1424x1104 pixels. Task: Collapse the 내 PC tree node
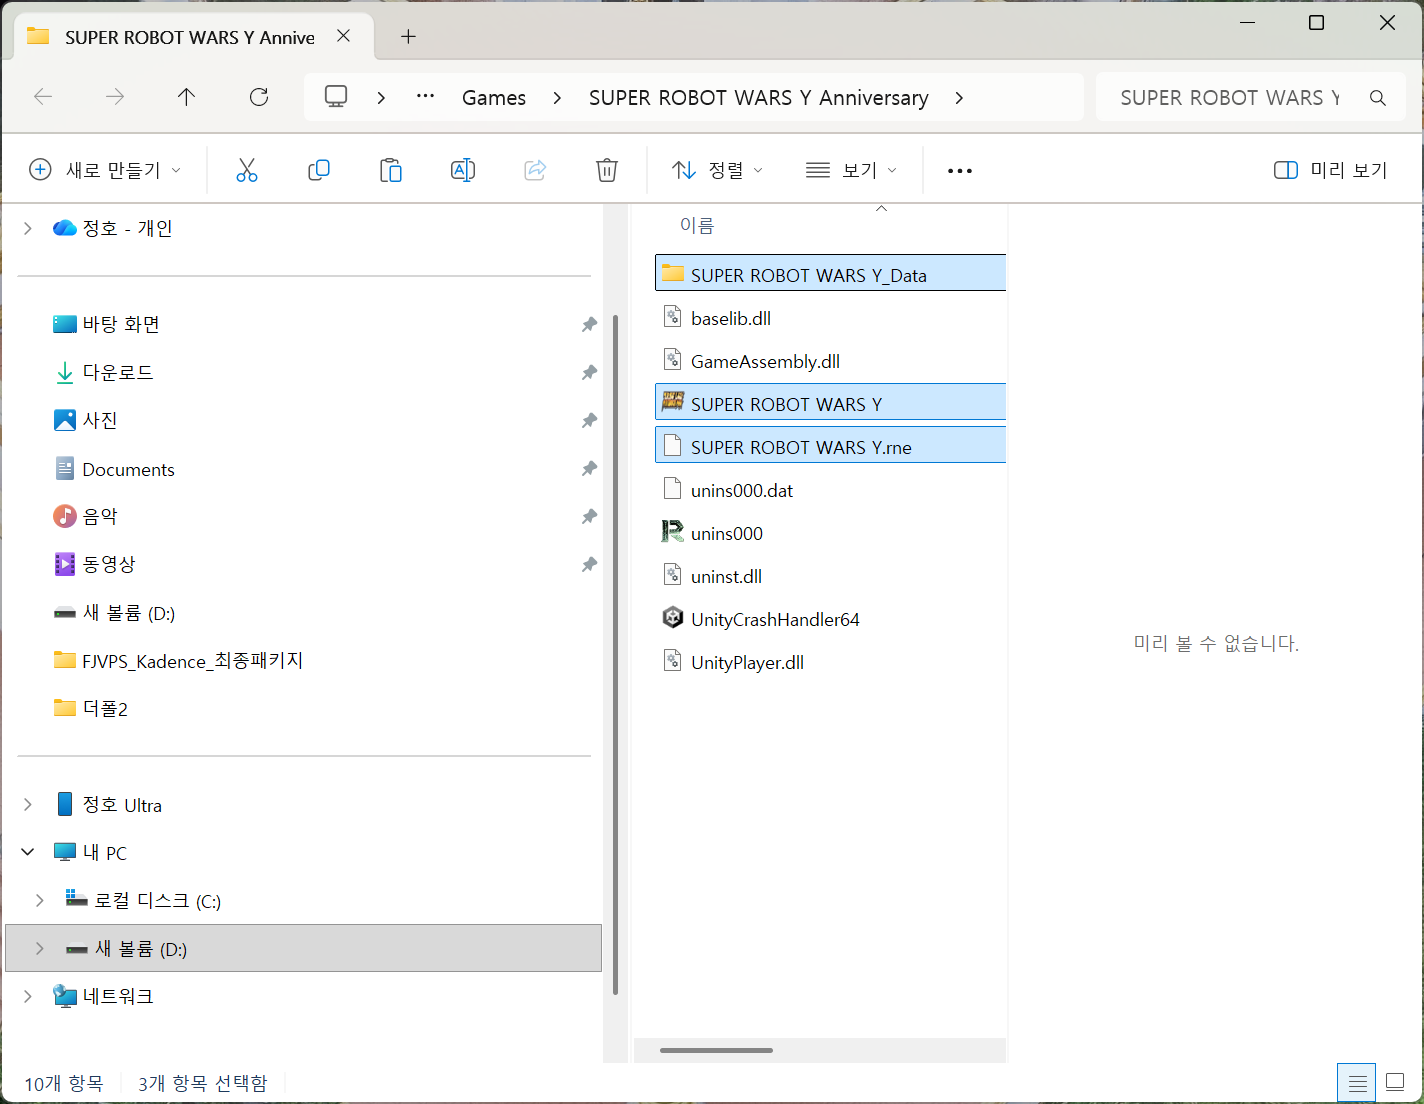[28, 852]
